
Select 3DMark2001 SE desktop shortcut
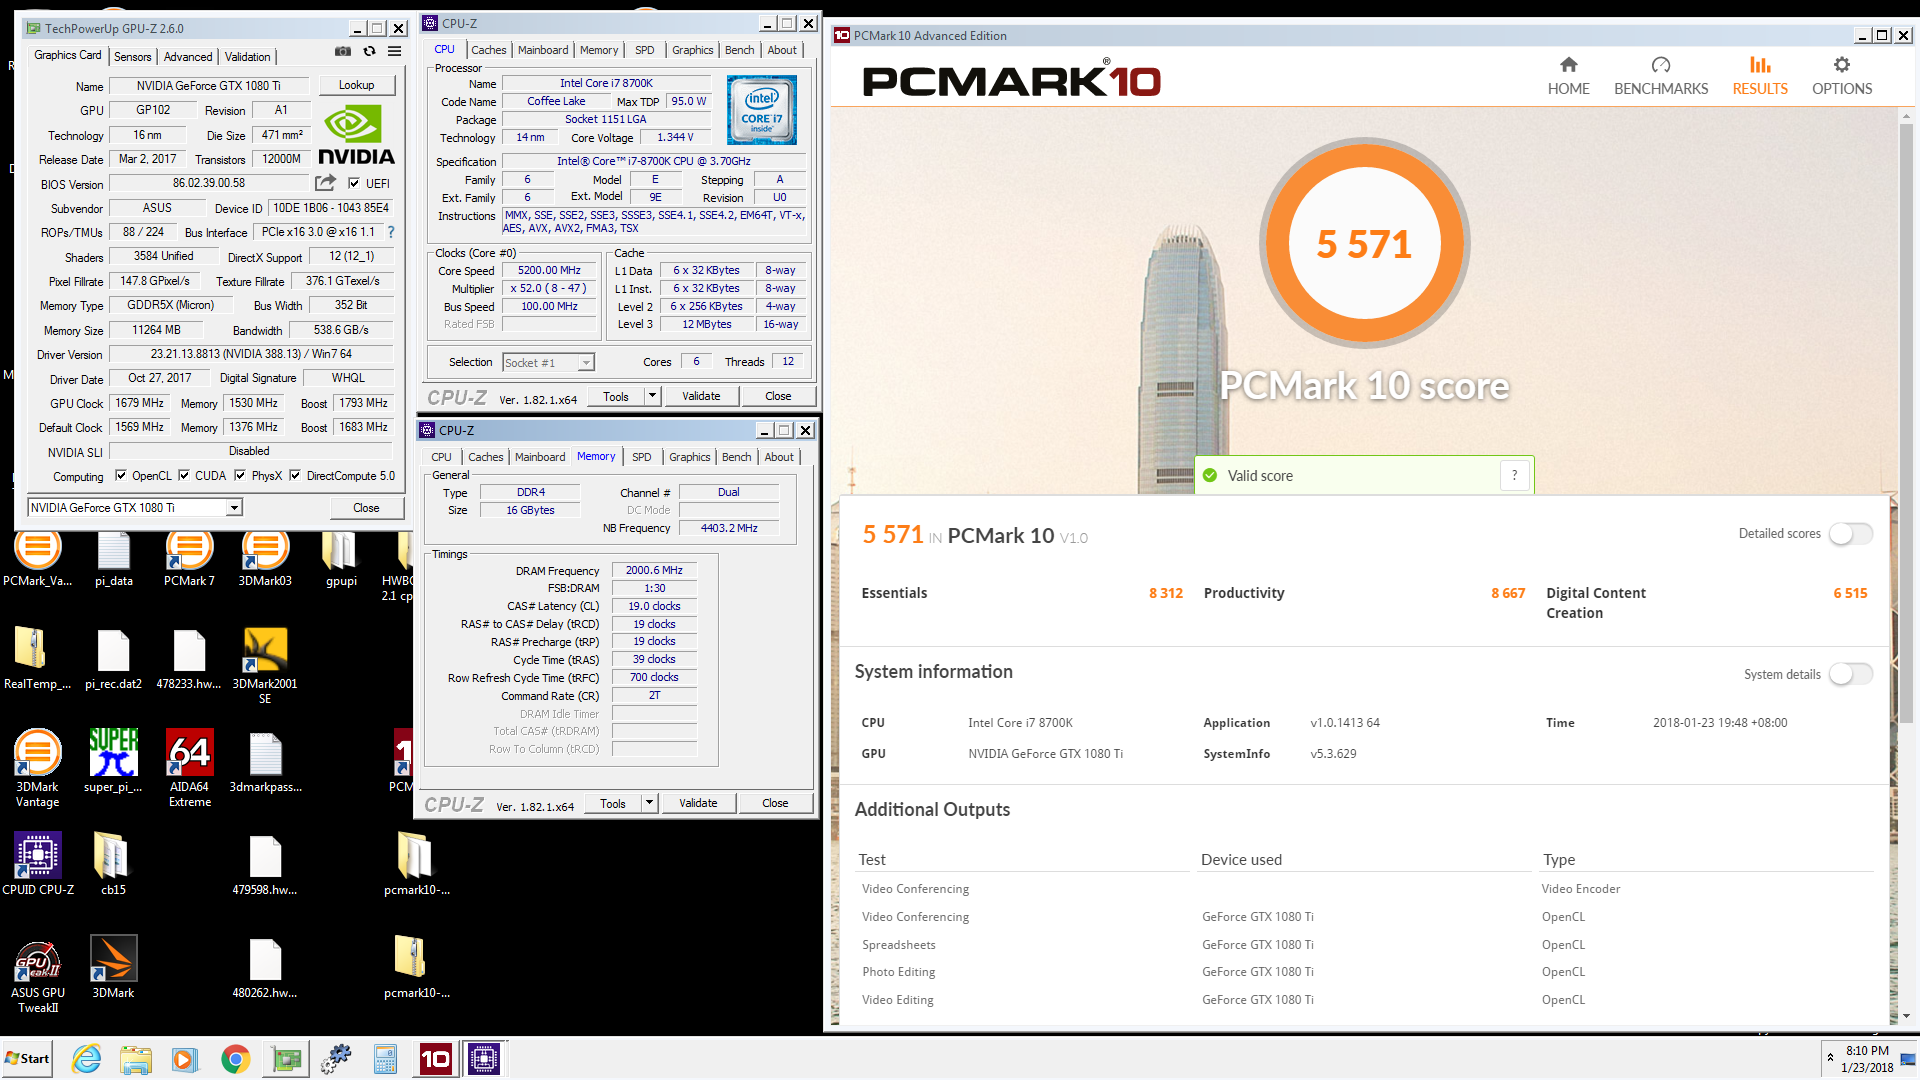click(265, 665)
